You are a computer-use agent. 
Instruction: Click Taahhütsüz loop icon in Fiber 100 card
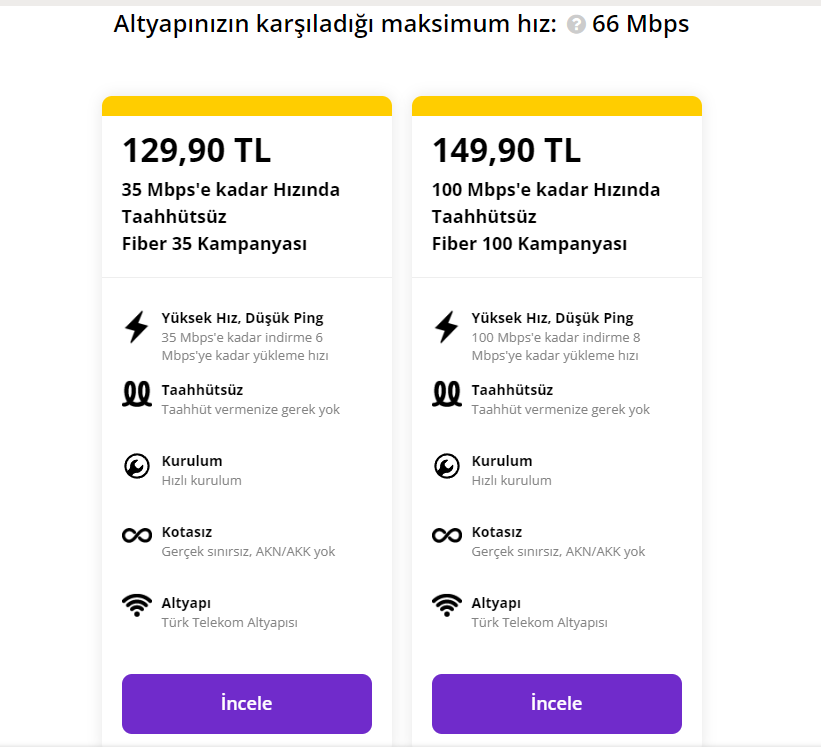click(x=447, y=395)
